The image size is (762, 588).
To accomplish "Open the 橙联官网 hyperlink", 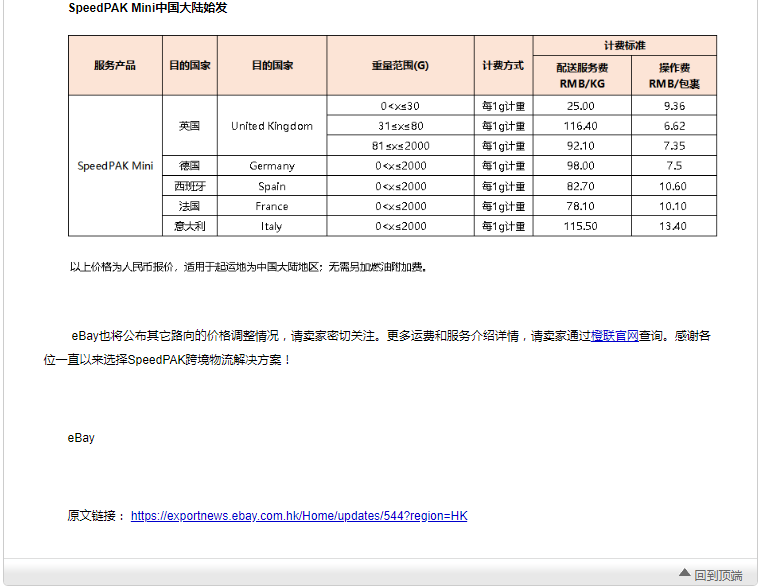I will (614, 336).
